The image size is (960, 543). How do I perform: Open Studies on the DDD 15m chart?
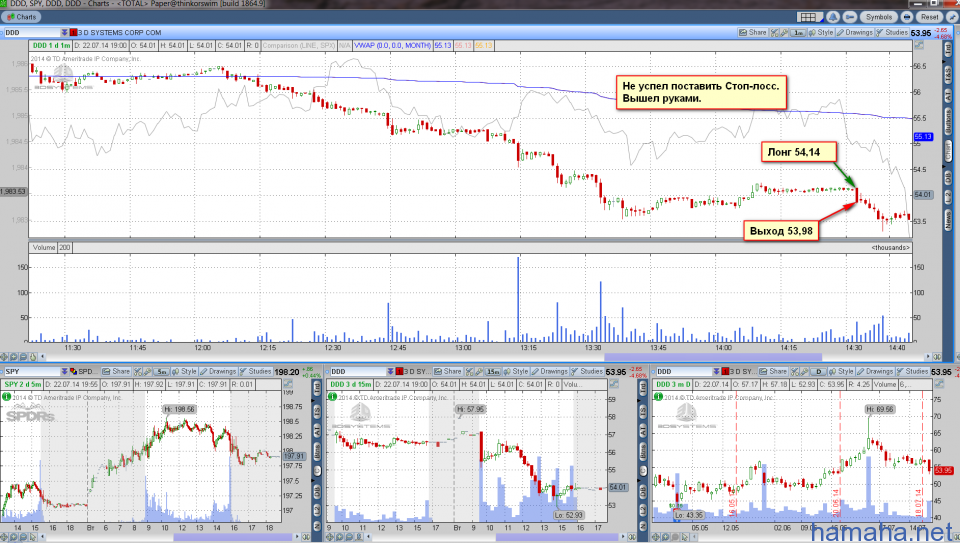587,371
